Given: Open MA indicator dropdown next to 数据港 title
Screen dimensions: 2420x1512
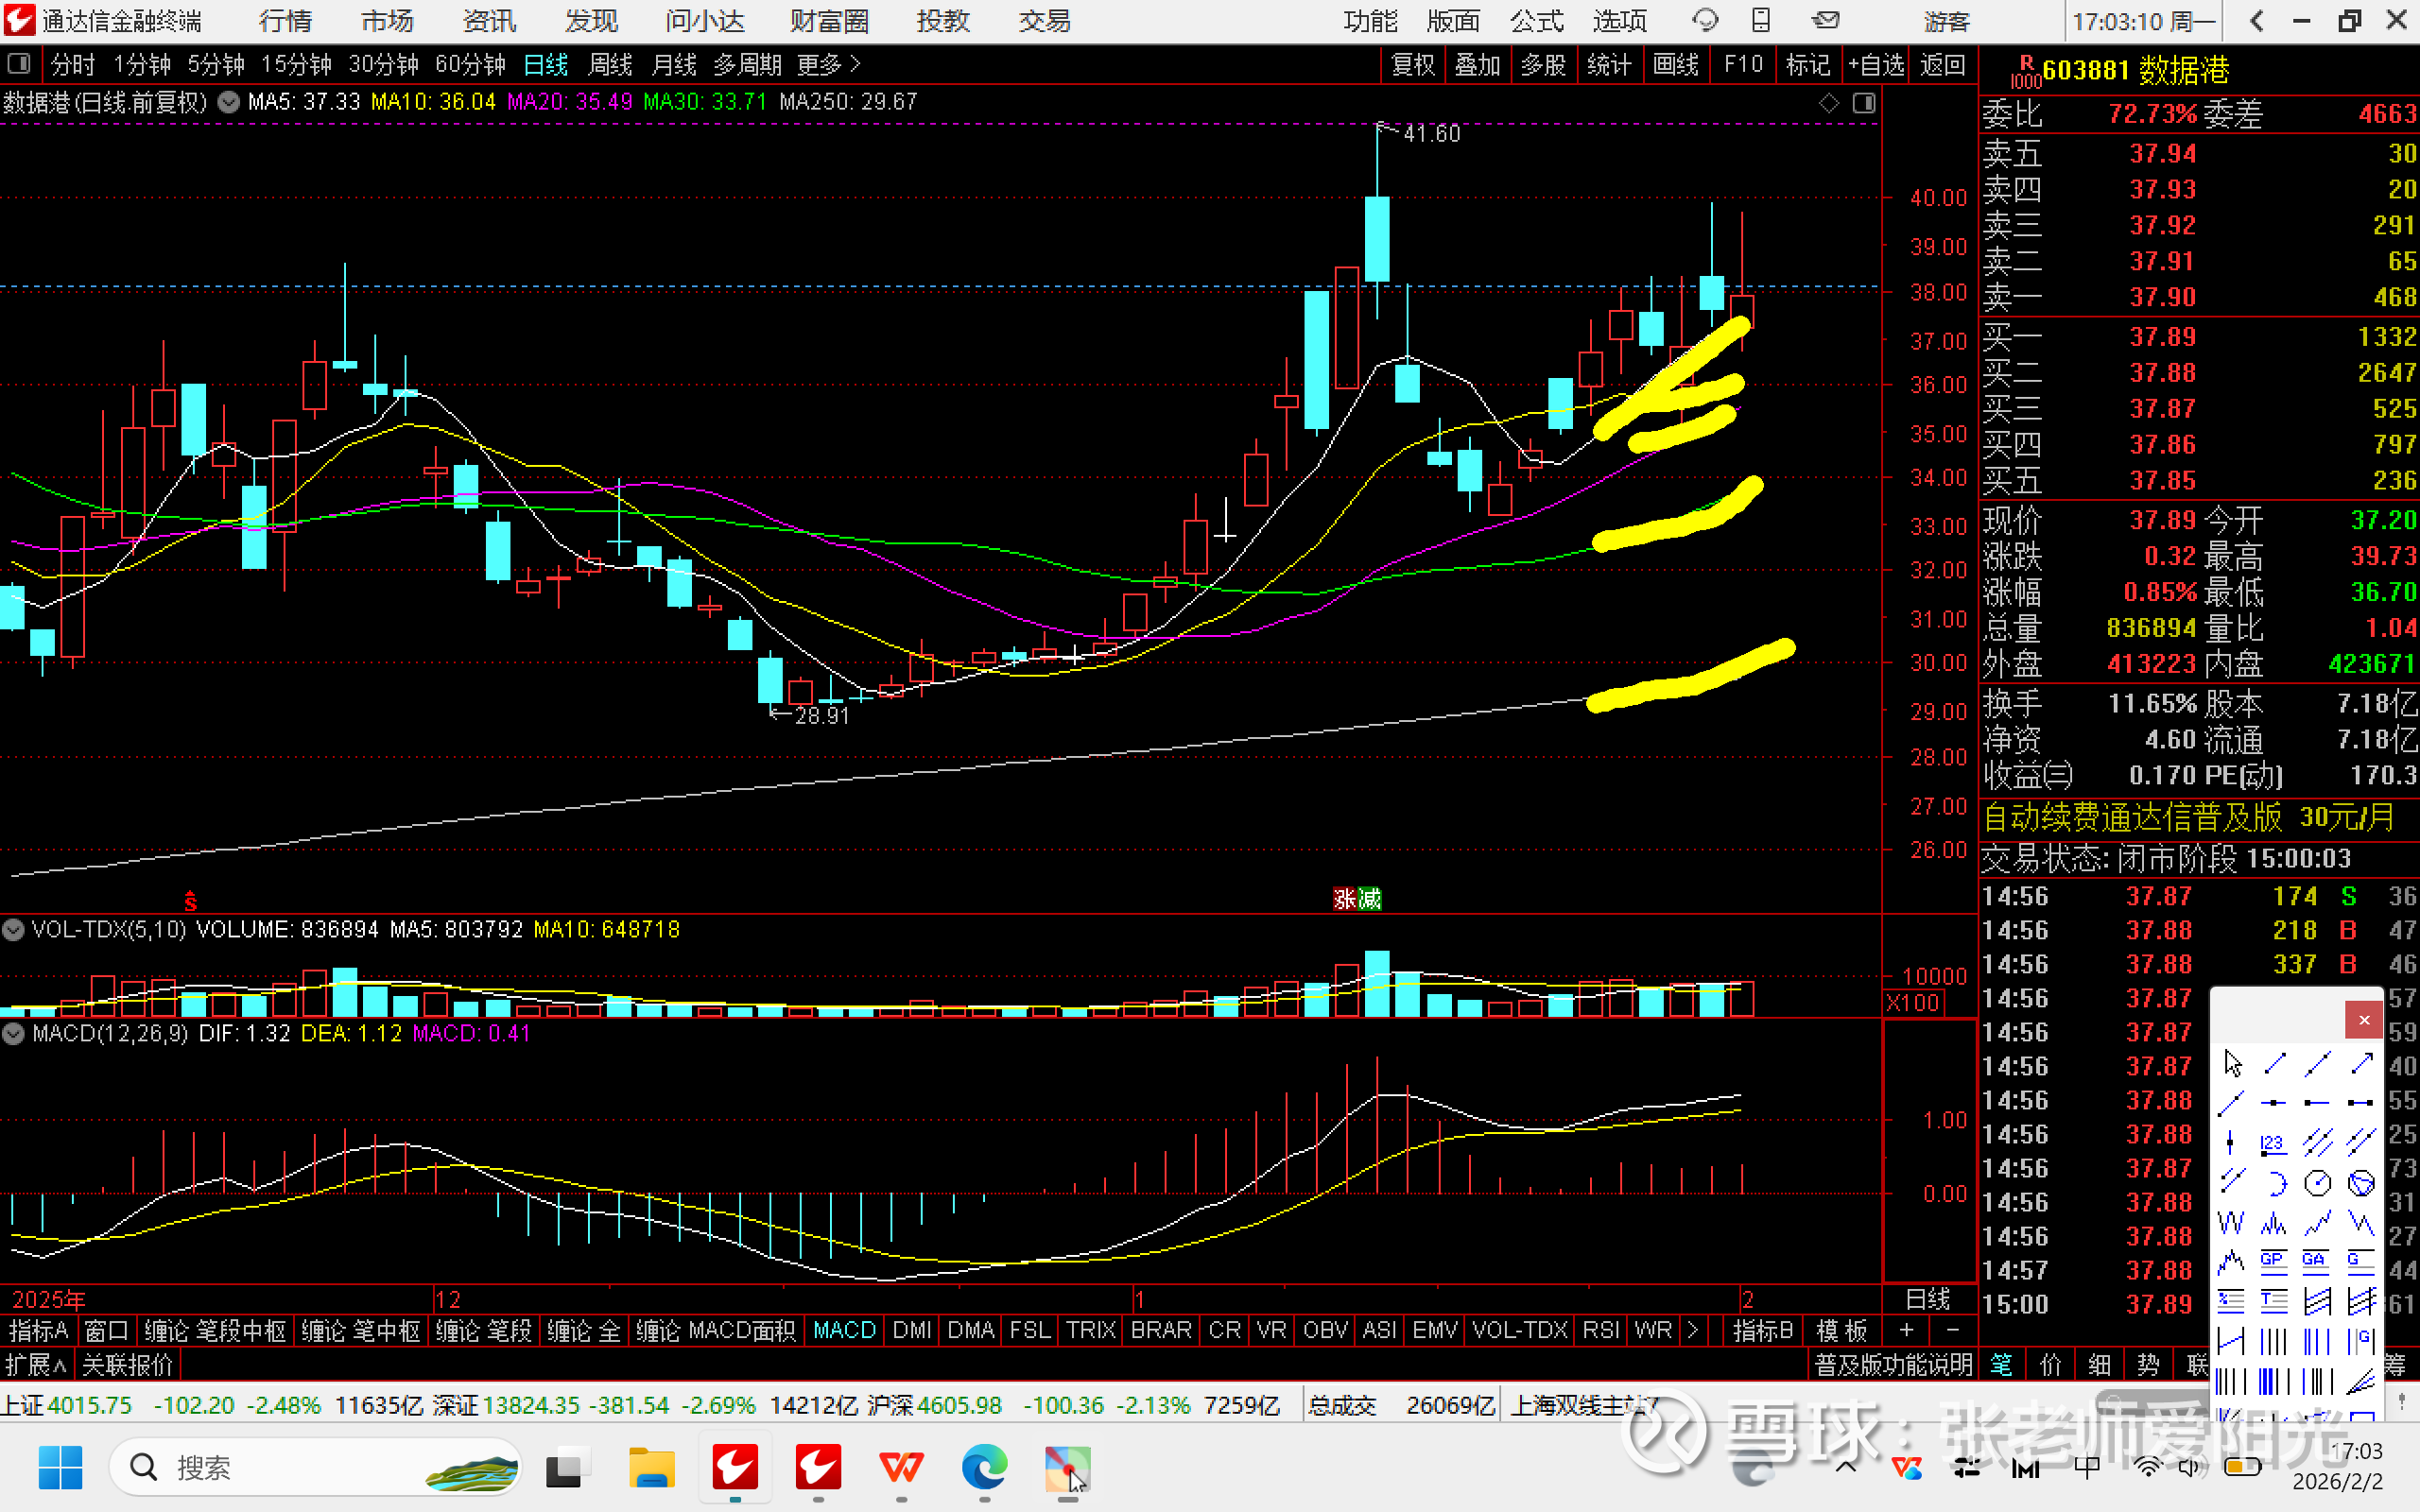Looking at the screenshot, I should [x=228, y=102].
